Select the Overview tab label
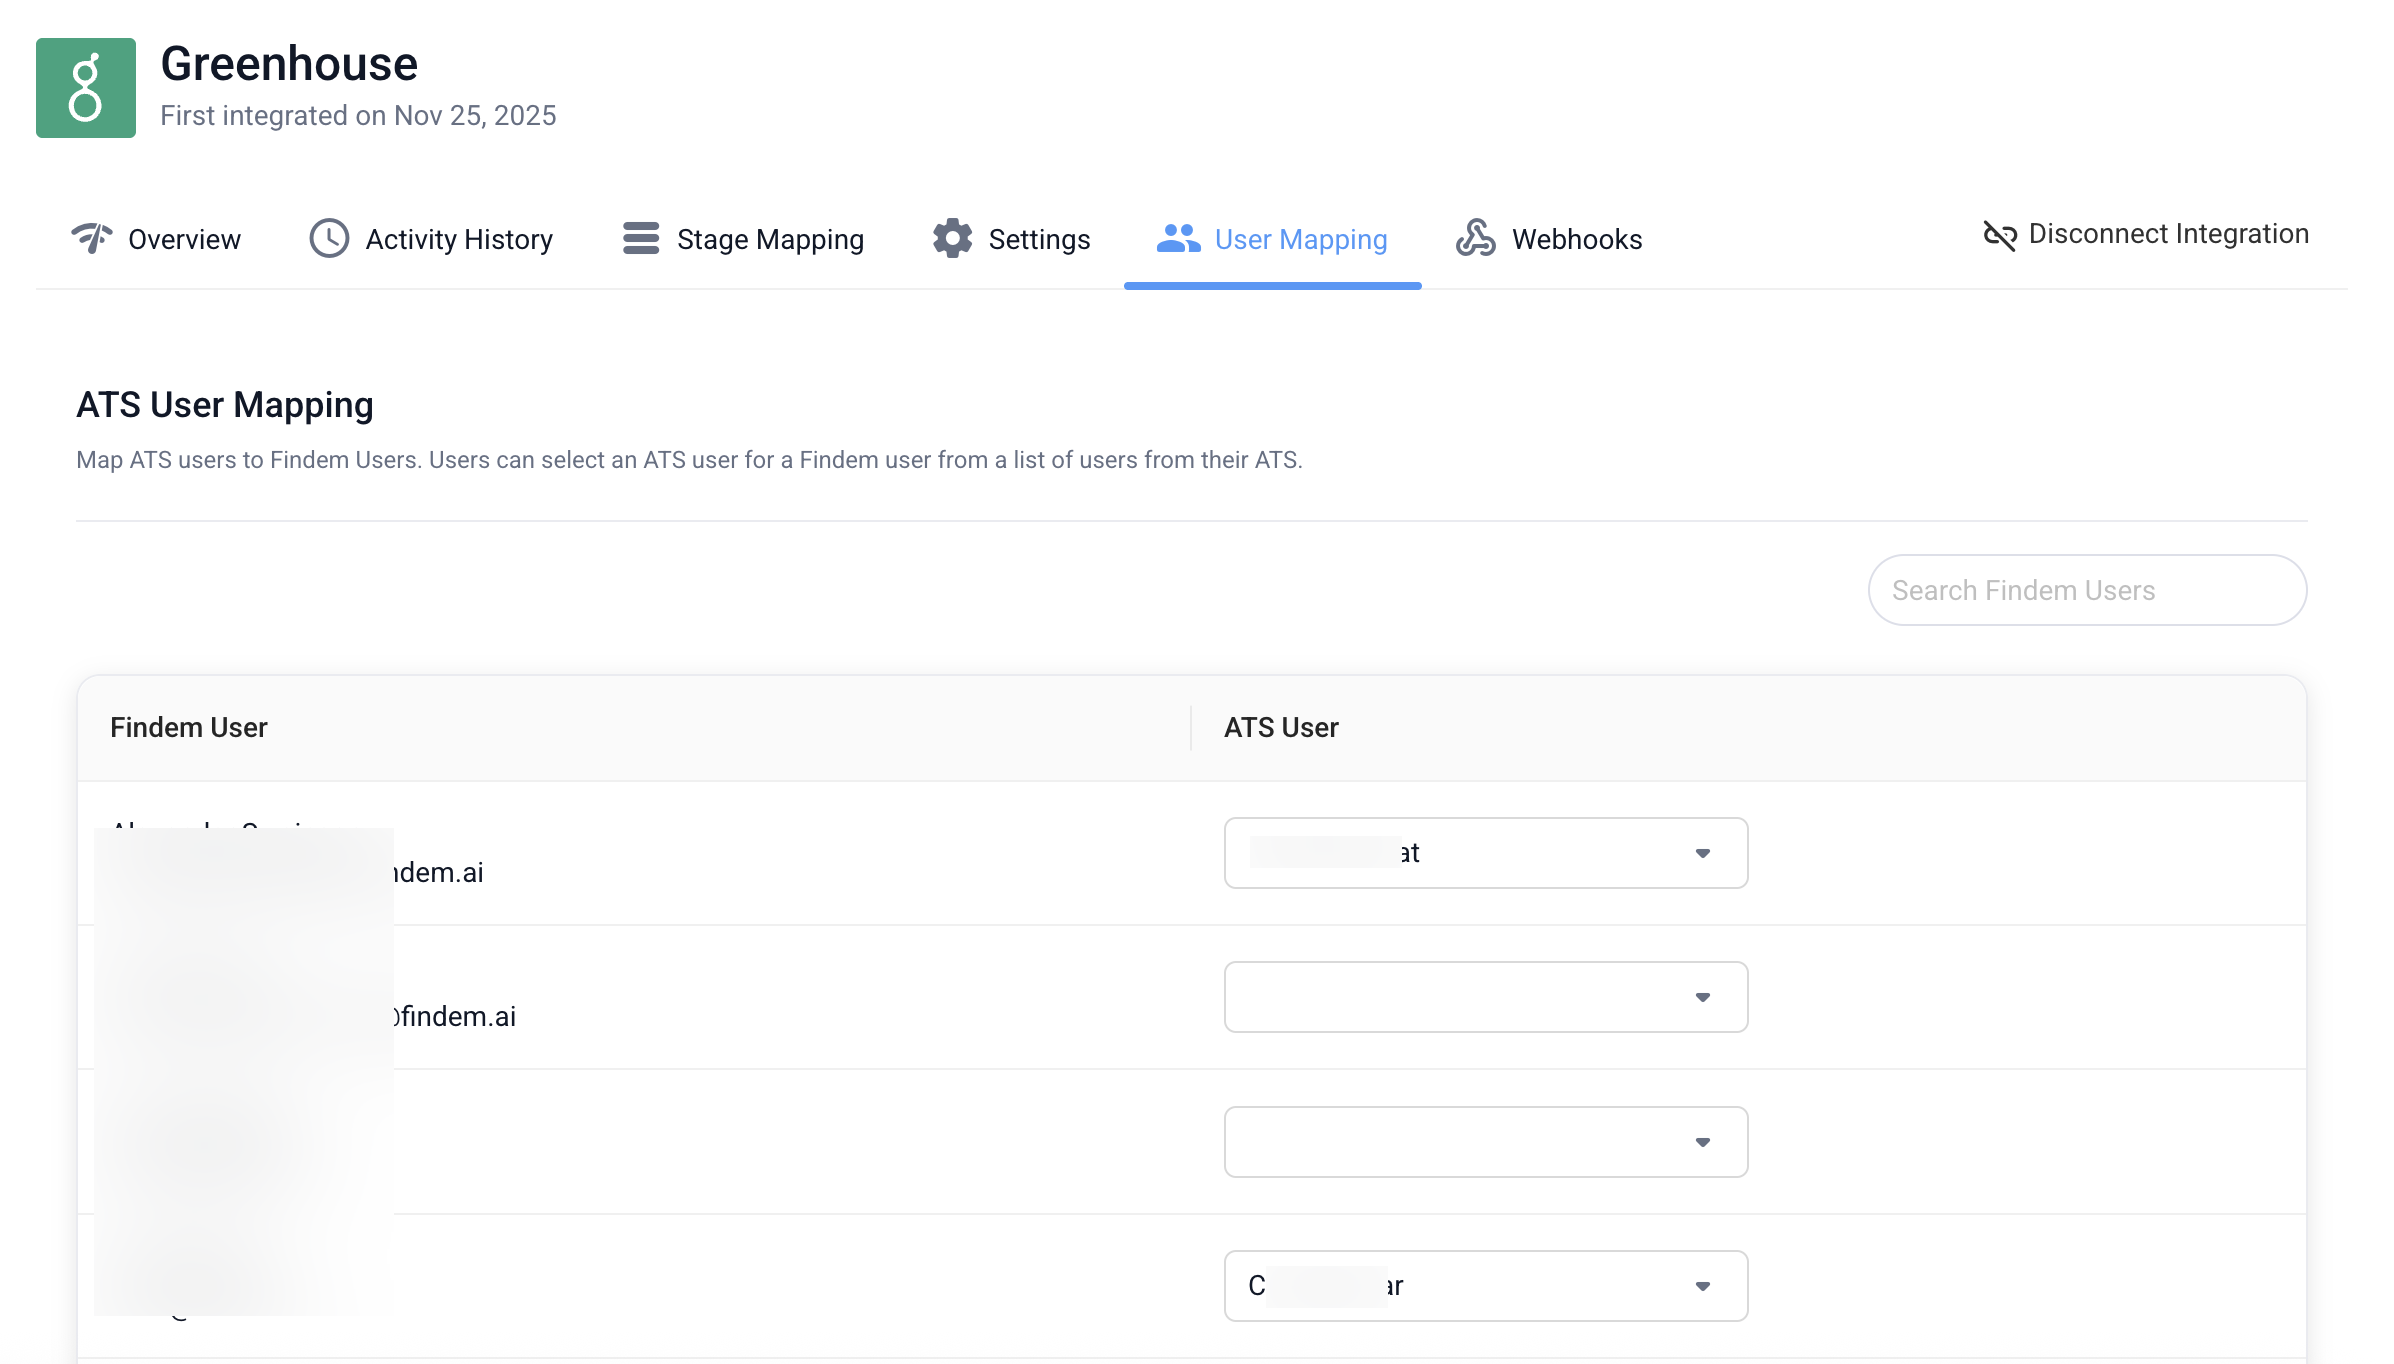 click(184, 239)
